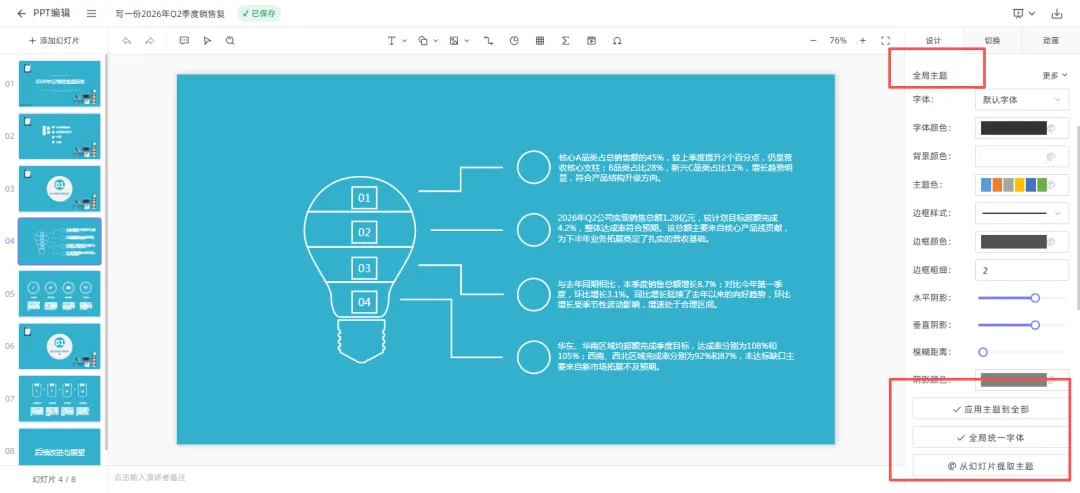Image resolution: width=1080 pixels, height=493 pixels.
Task: Insert a symbol using the omega icon
Action: (617, 41)
